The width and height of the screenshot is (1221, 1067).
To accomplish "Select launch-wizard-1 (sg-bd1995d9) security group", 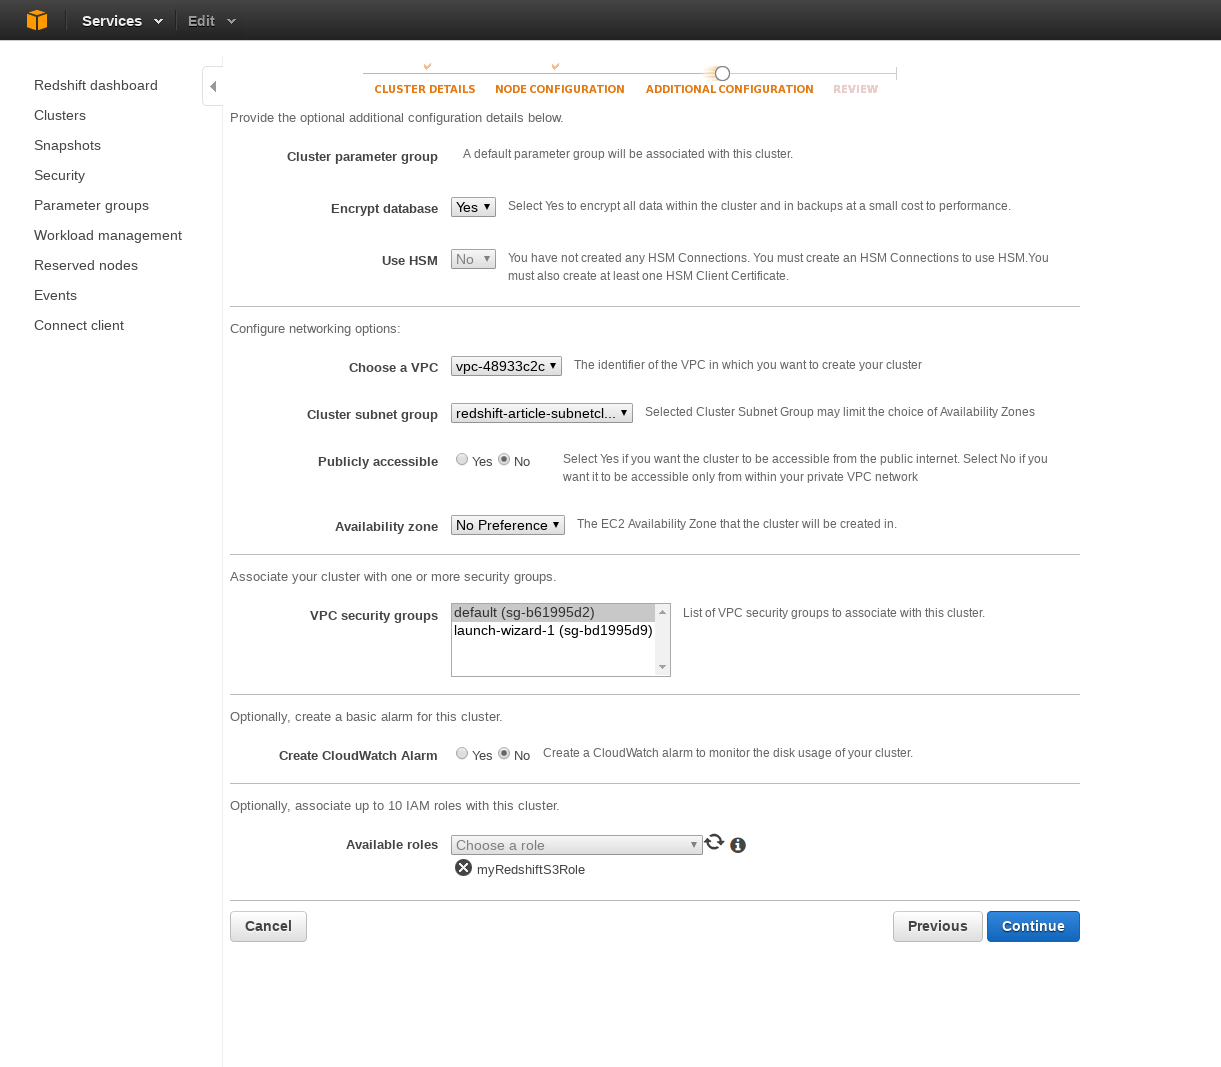I will 553,630.
